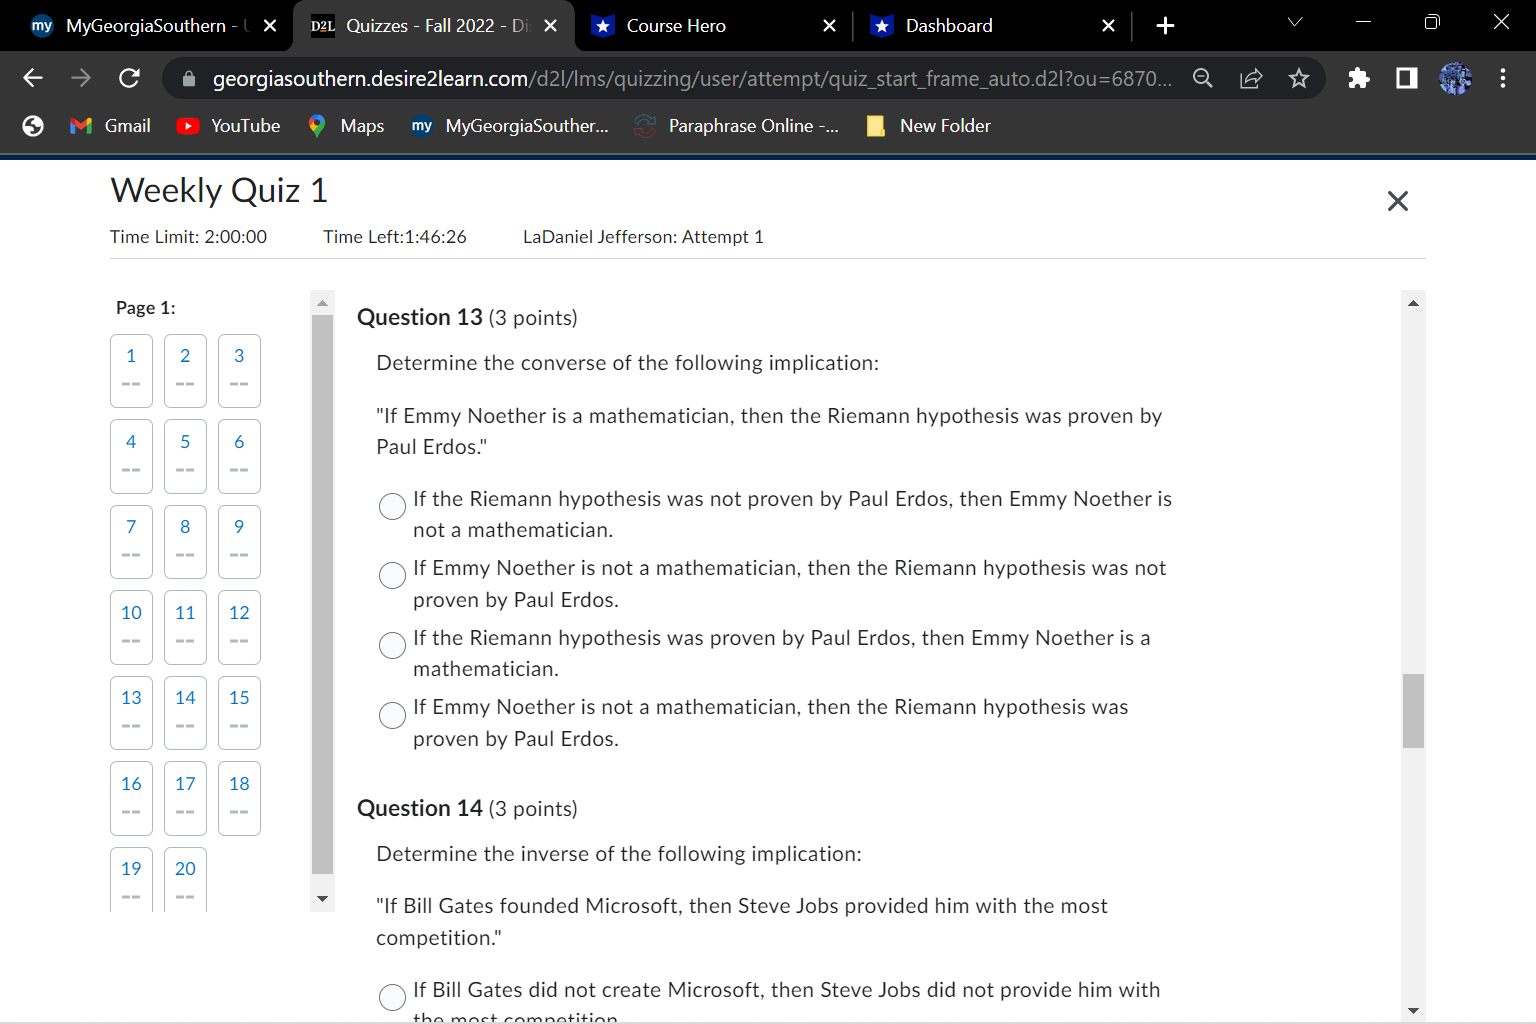This screenshot has height=1024, width=1536.
Task: Click the address bar lock icon
Action: click(x=188, y=78)
